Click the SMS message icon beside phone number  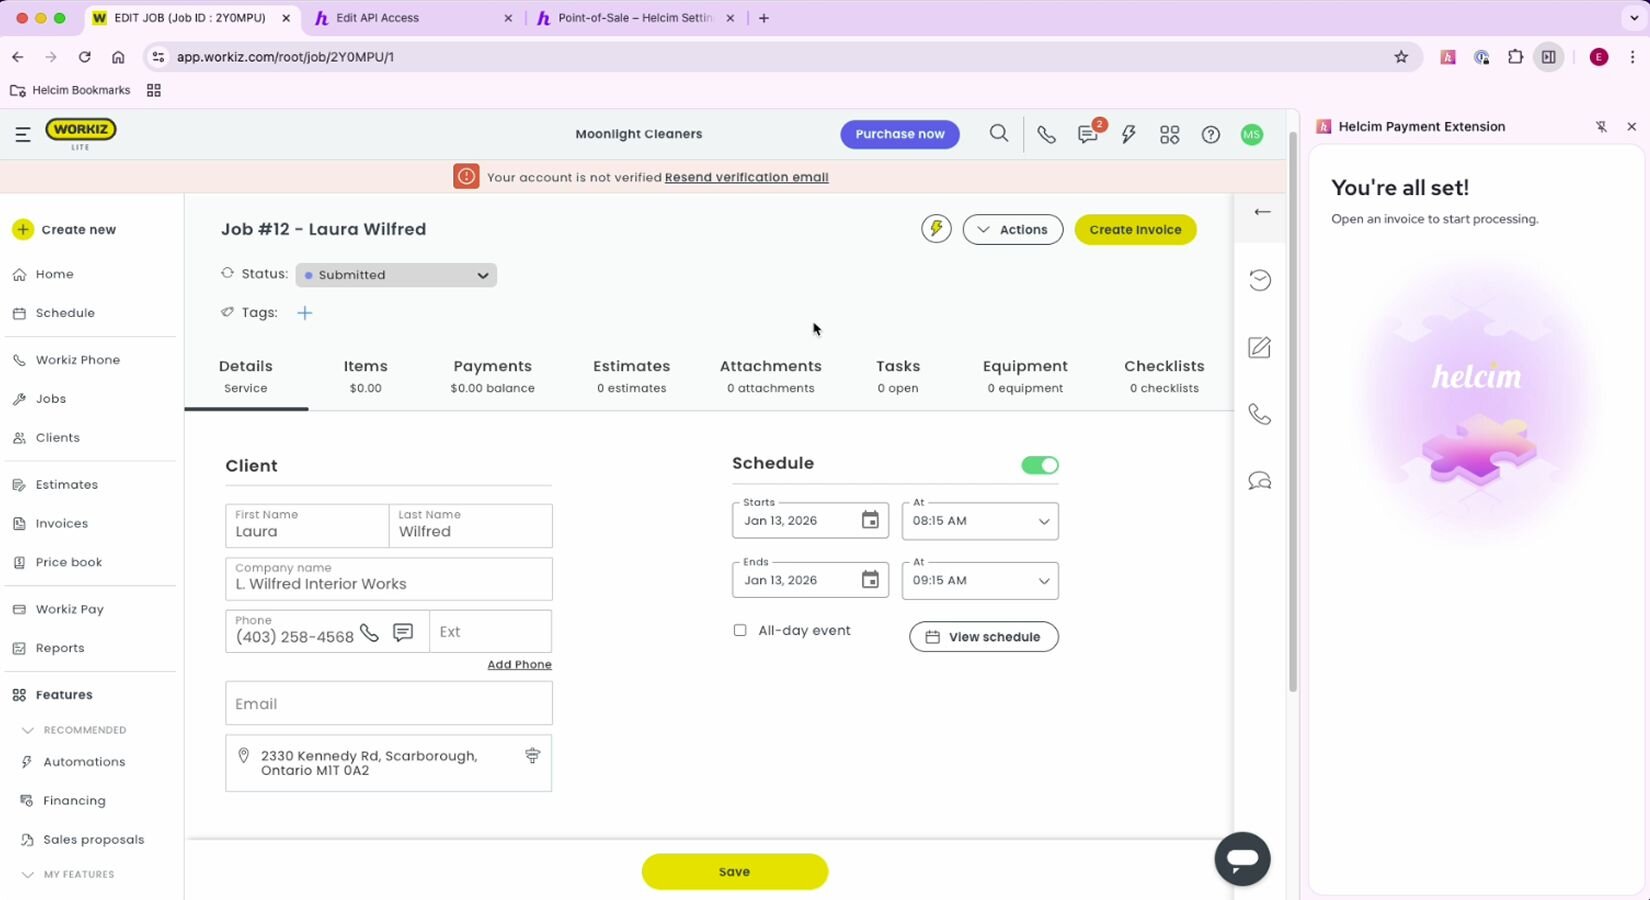(x=403, y=633)
